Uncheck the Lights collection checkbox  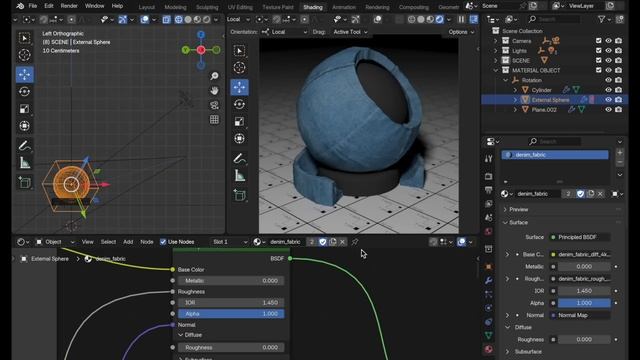point(598,51)
